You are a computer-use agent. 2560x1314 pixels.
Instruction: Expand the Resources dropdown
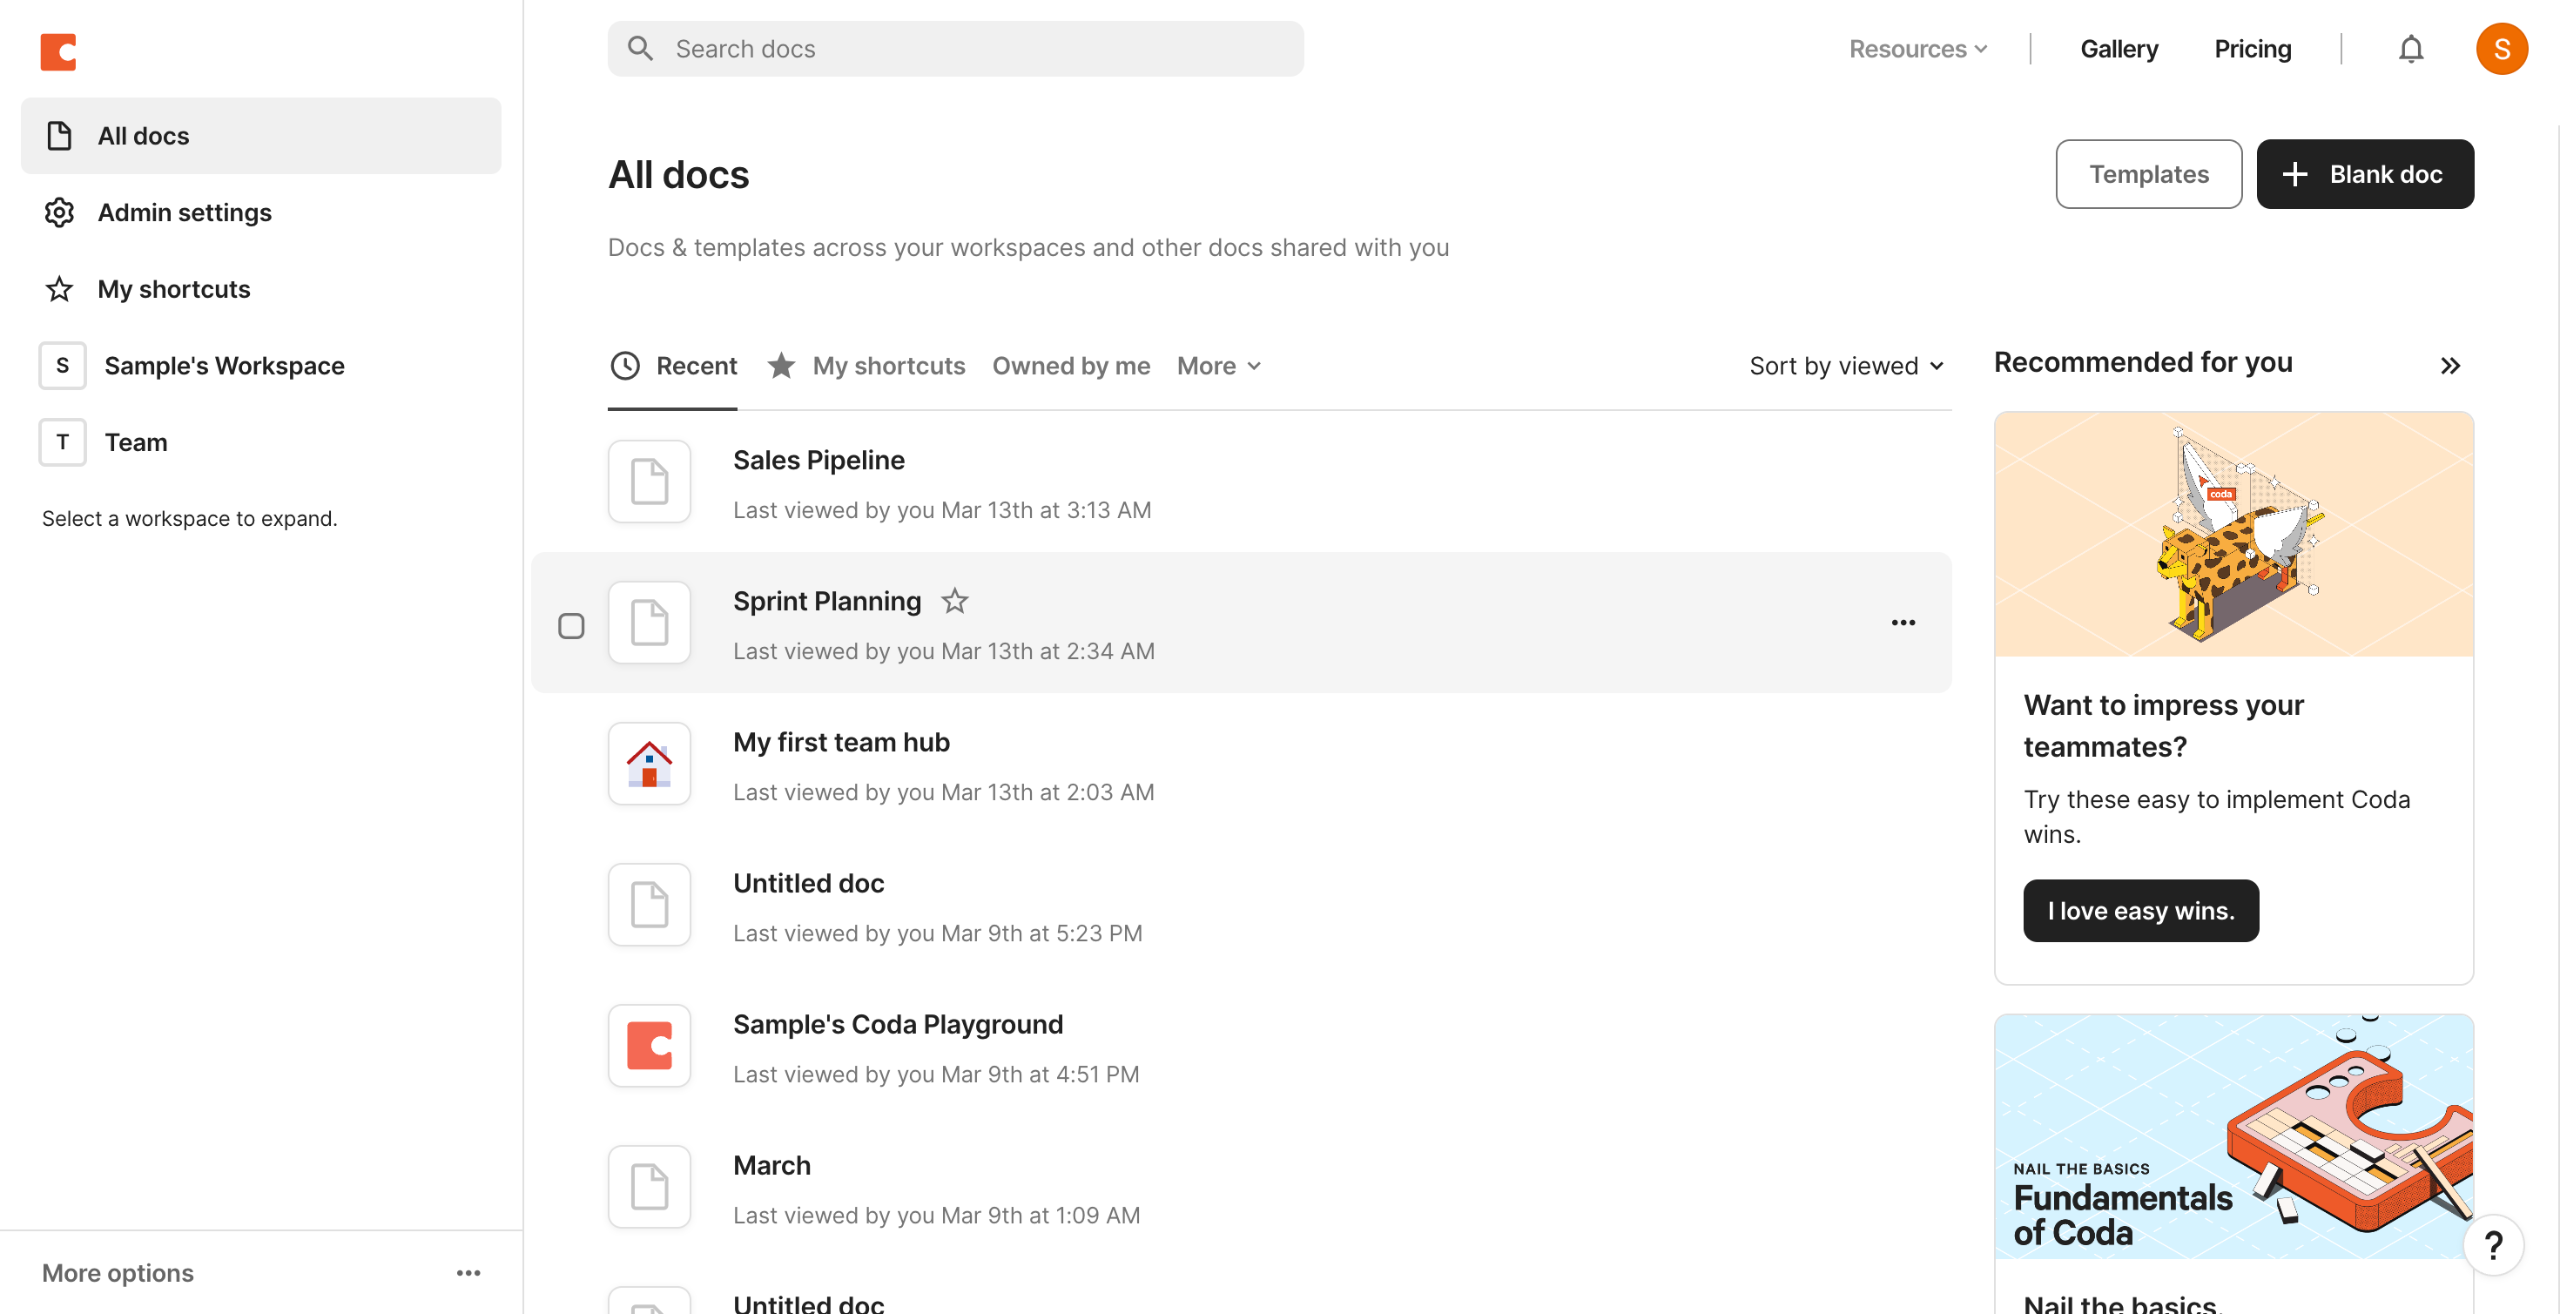point(1918,49)
